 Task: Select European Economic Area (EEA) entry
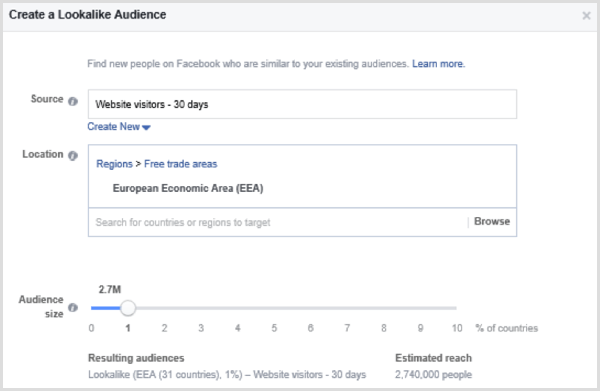point(188,188)
